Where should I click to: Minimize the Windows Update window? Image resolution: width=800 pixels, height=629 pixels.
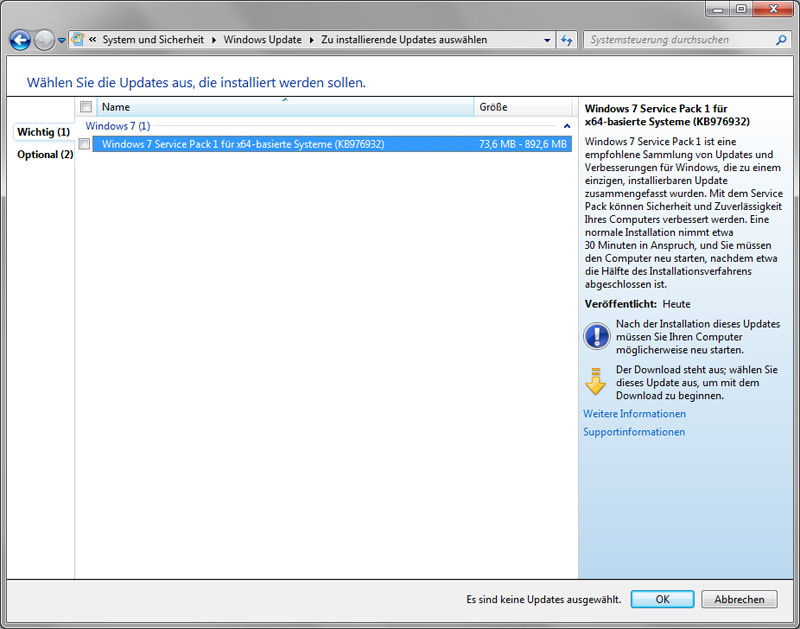coord(718,9)
